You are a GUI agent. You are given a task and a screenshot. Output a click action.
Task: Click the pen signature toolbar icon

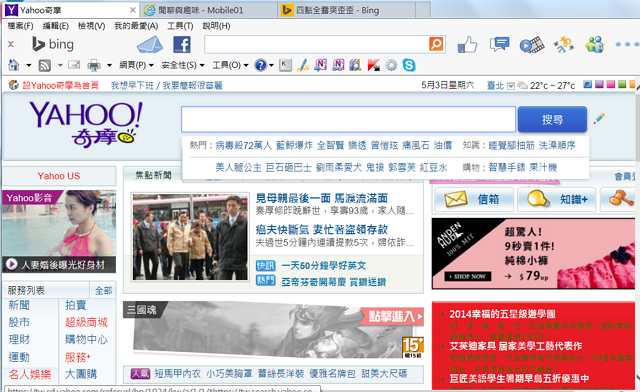pyautogui.click(x=303, y=65)
